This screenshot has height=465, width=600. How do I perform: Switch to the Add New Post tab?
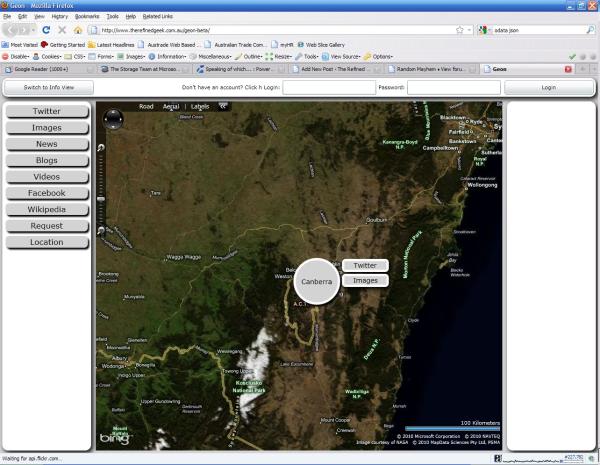[x=335, y=69]
